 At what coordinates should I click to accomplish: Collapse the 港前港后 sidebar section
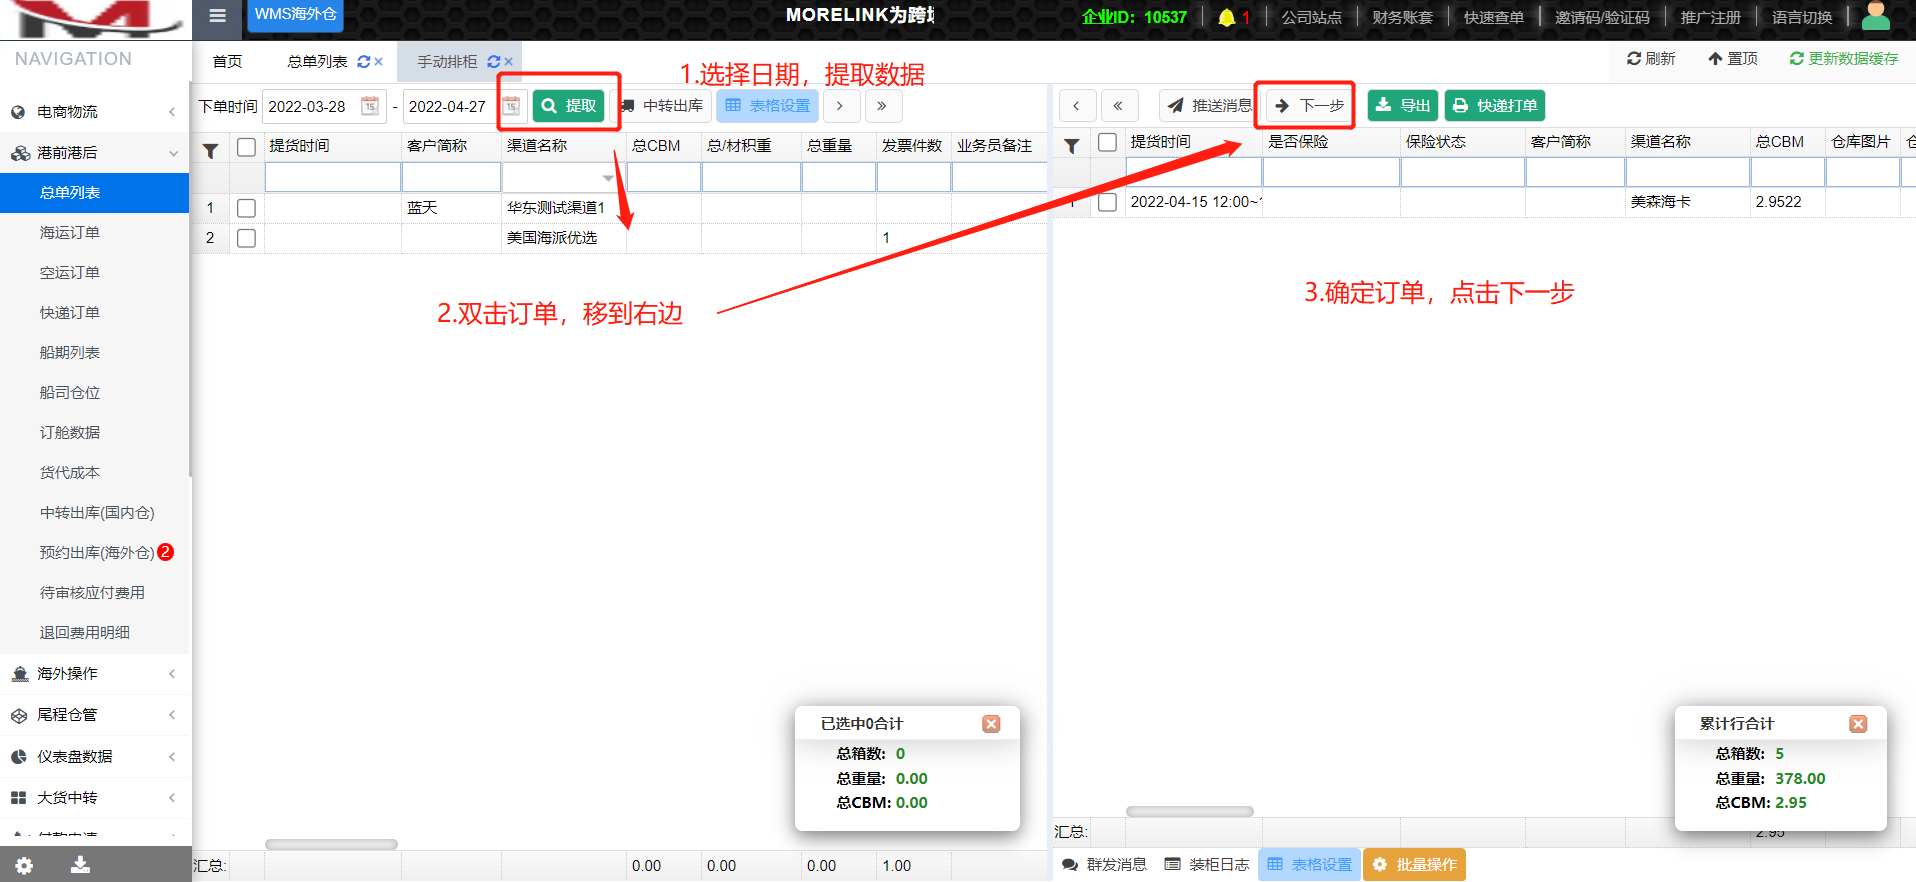pos(95,153)
